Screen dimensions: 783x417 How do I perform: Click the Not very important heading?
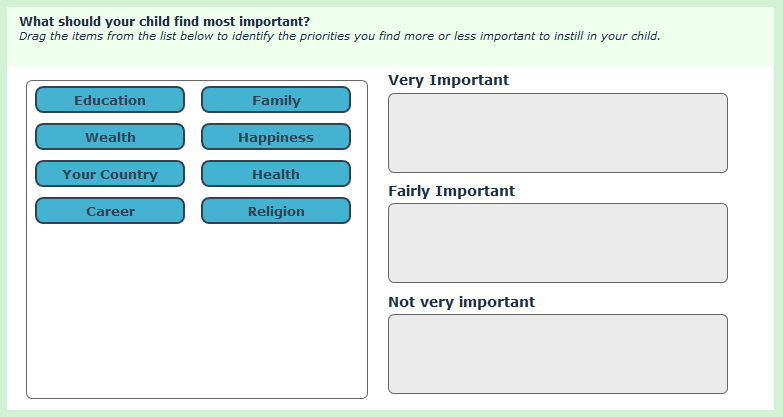pyautogui.click(x=461, y=302)
